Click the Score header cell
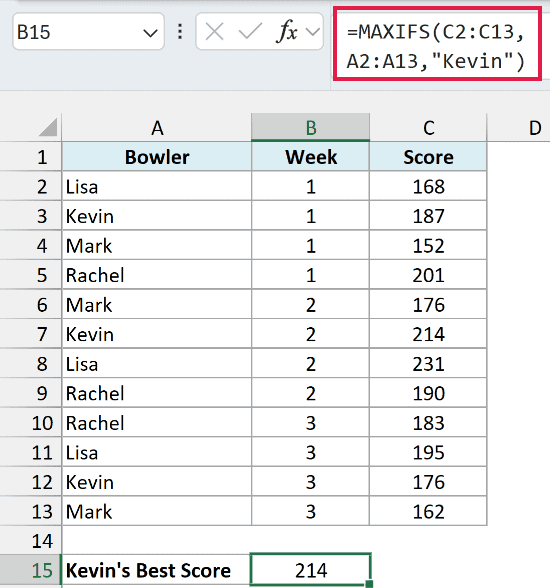This screenshot has width=550, height=588. click(428, 157)
